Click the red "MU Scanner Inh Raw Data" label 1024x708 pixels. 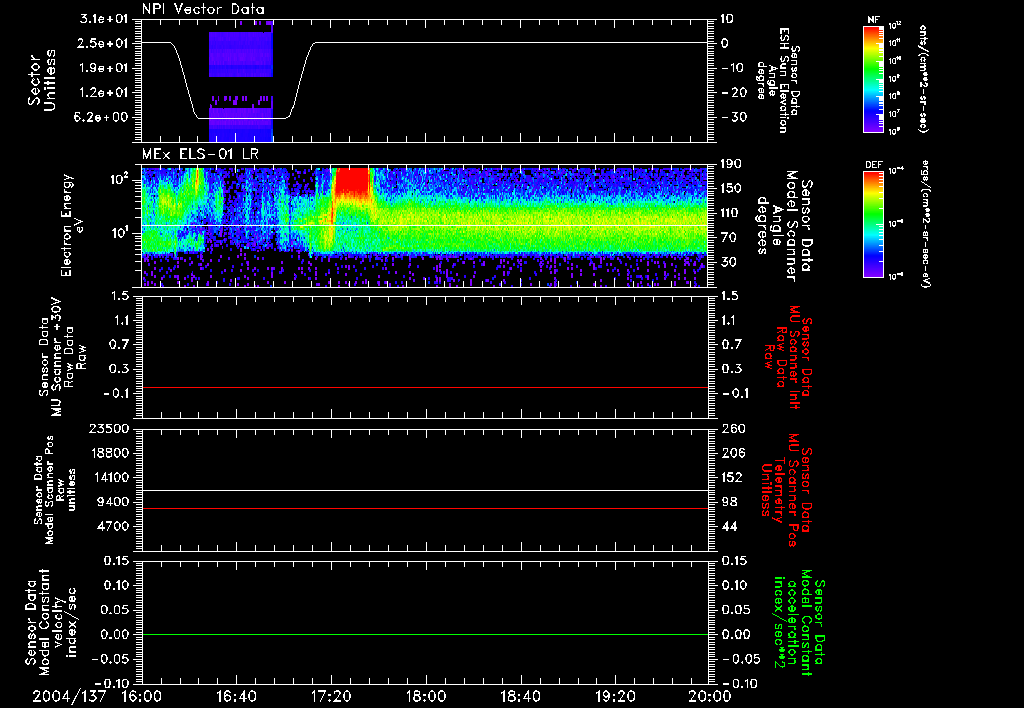coord(789,357)
